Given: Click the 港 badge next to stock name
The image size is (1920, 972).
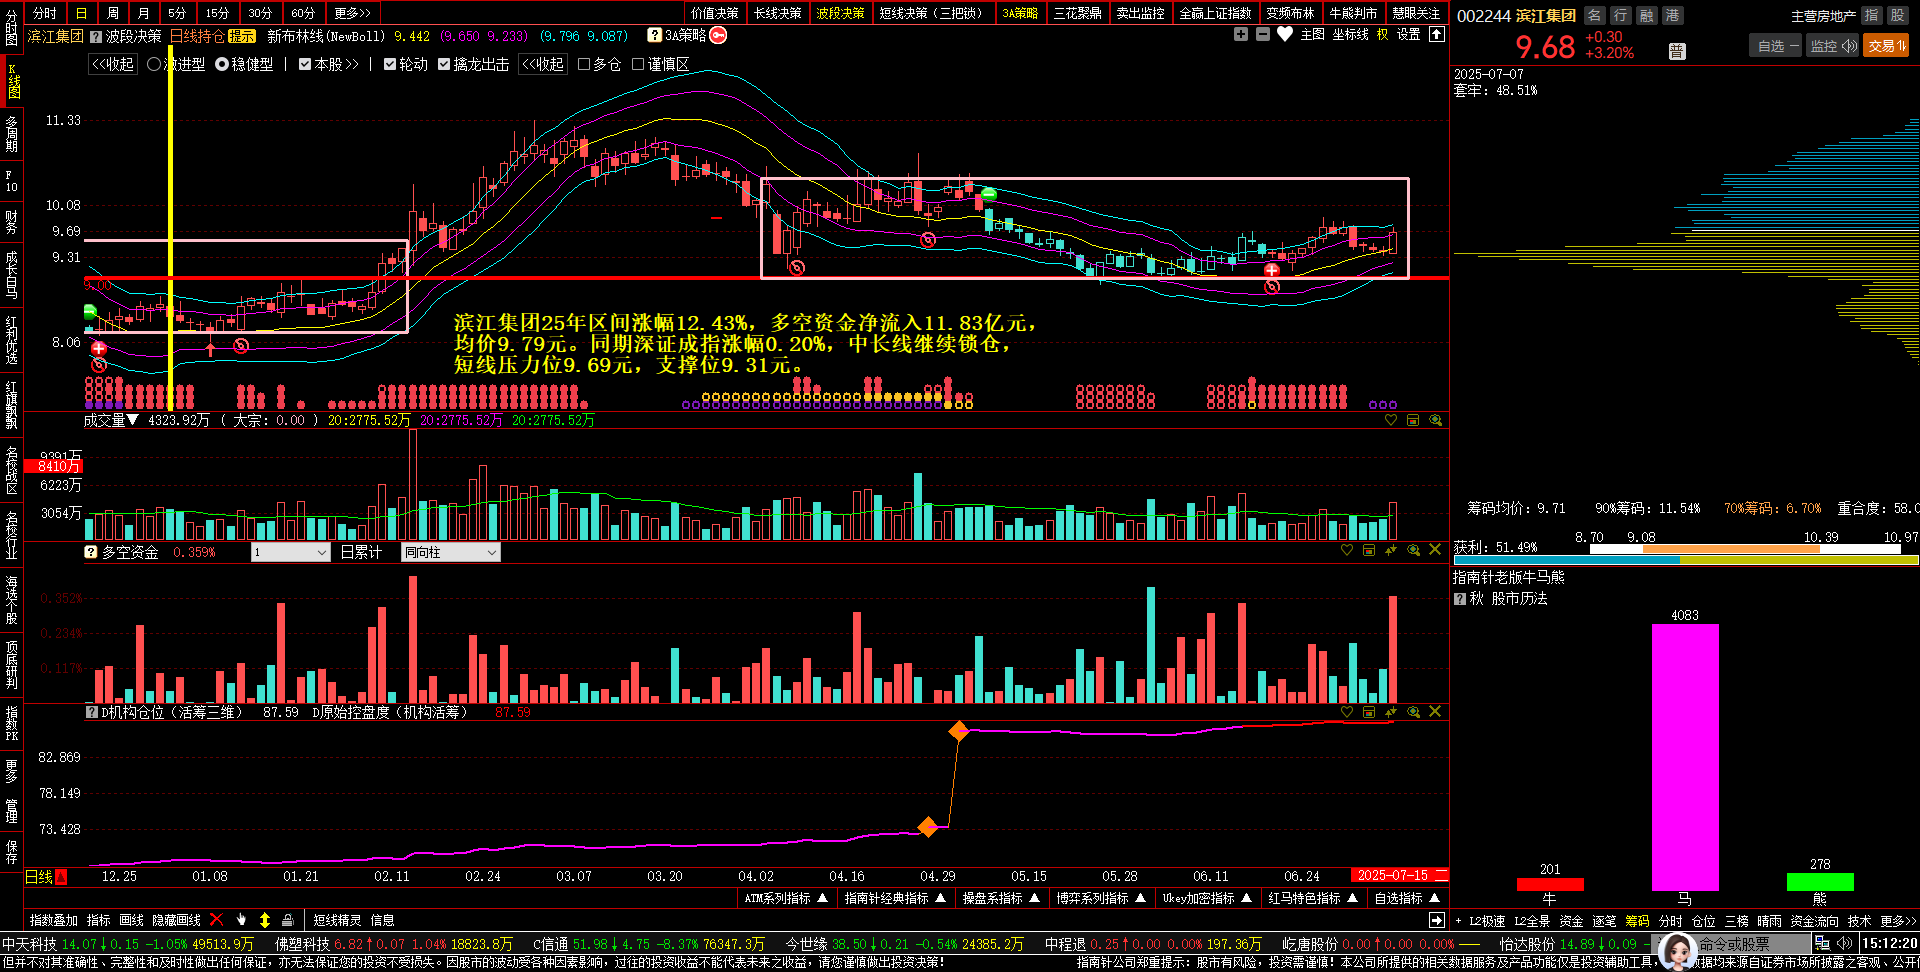Looking at the screenshot, I should tap(1672, 15).
